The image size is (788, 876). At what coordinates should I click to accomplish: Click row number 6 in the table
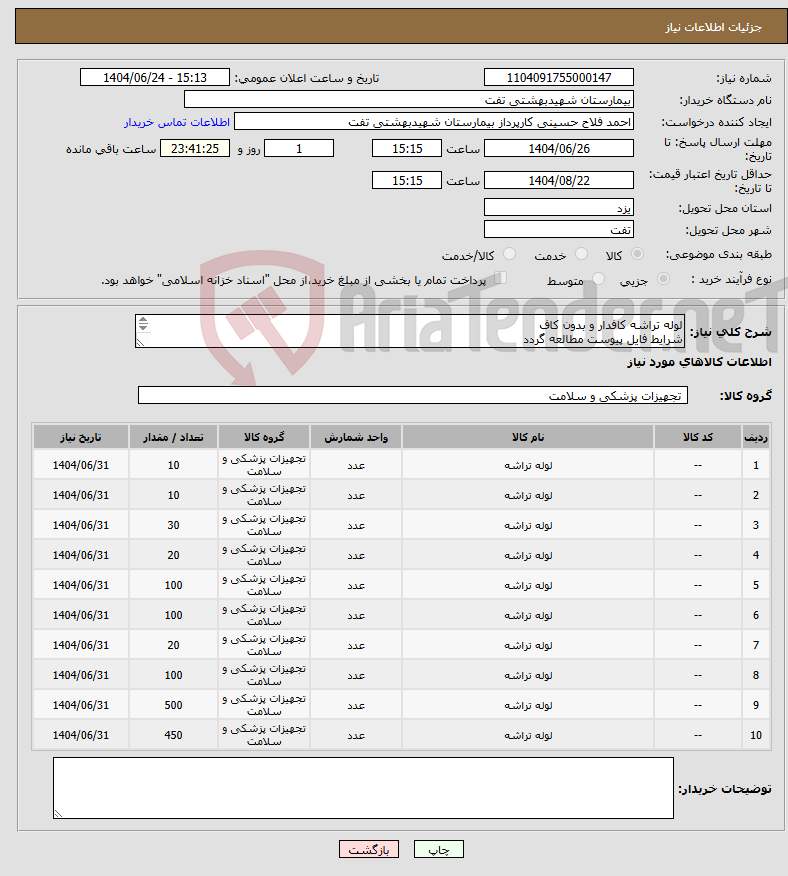[x=756, y=615]
